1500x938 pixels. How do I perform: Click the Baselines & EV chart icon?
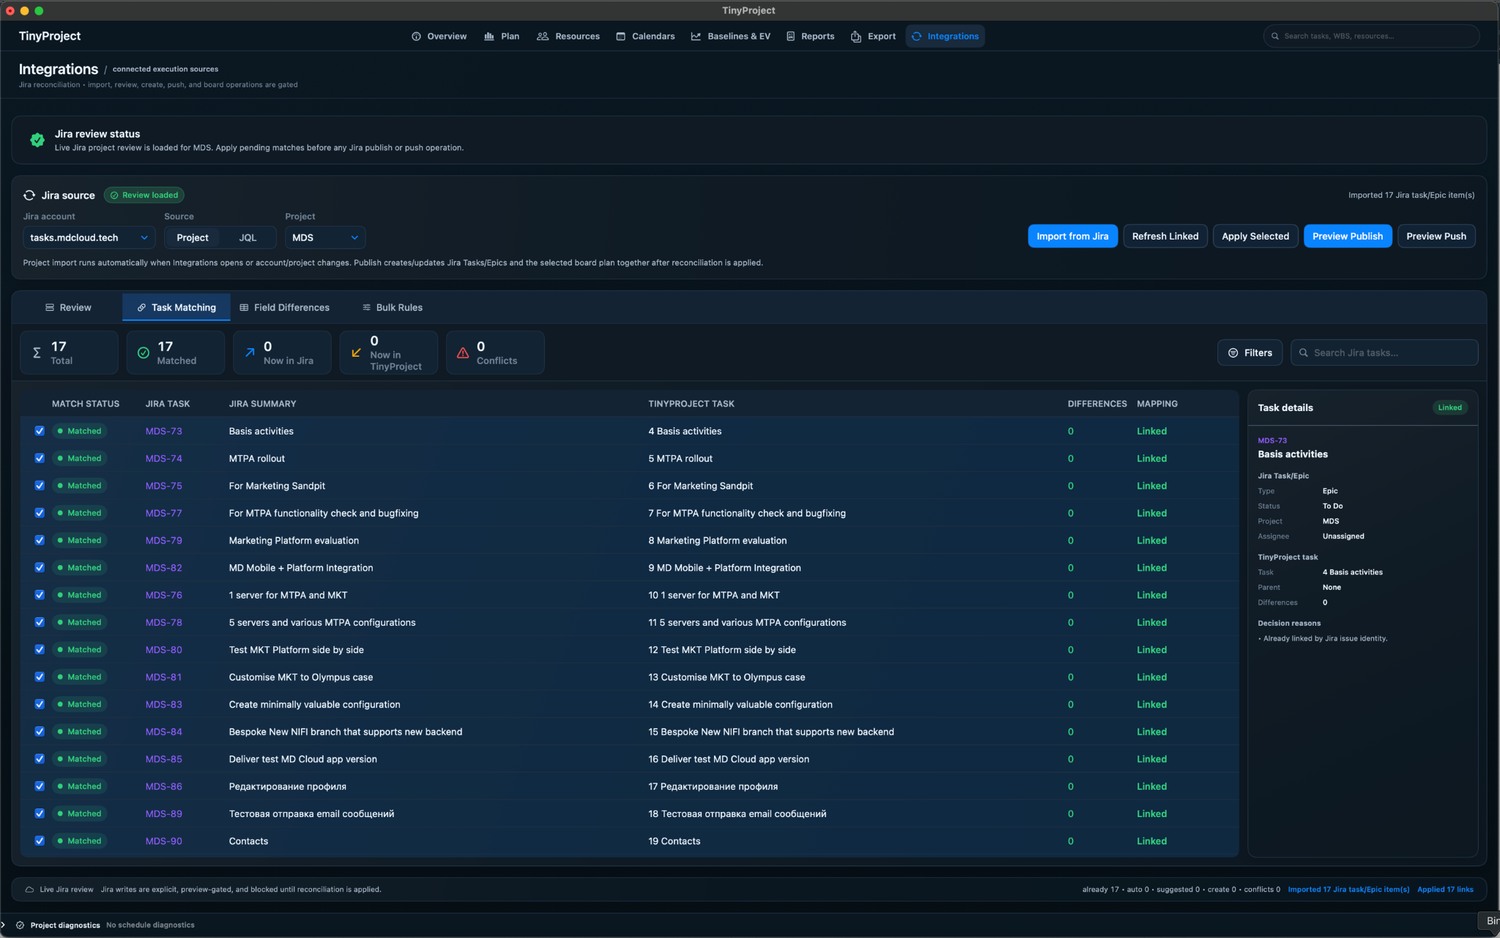point(696,36)
